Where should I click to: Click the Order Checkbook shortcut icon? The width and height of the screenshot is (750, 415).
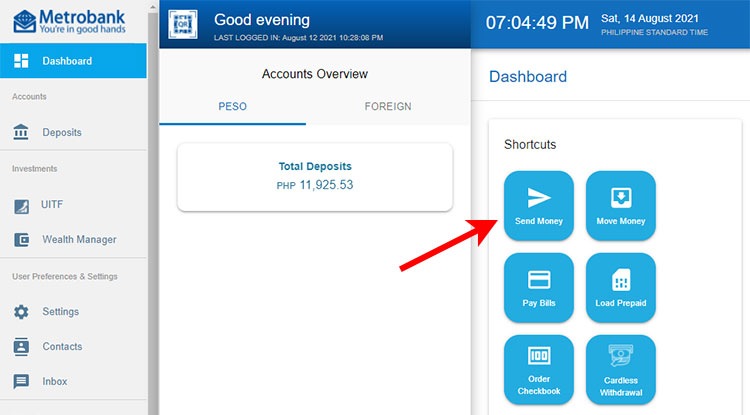pos(539,369)
